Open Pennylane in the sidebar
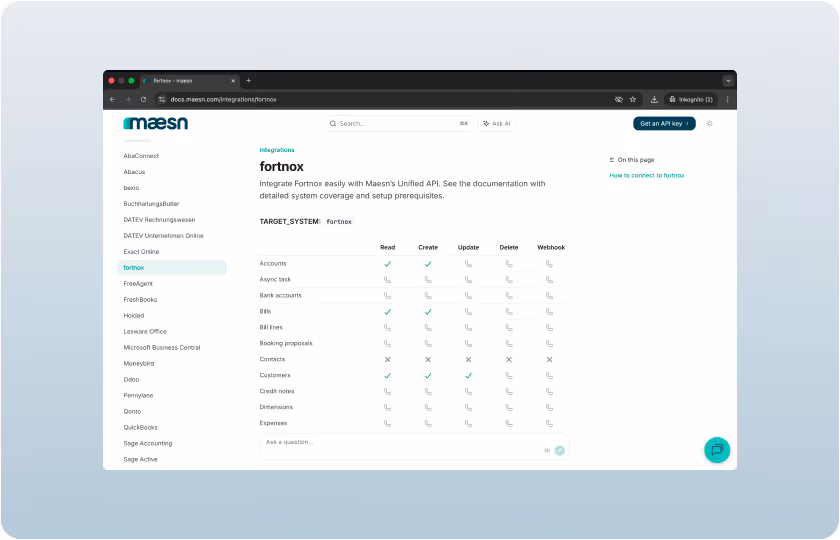 138,395
